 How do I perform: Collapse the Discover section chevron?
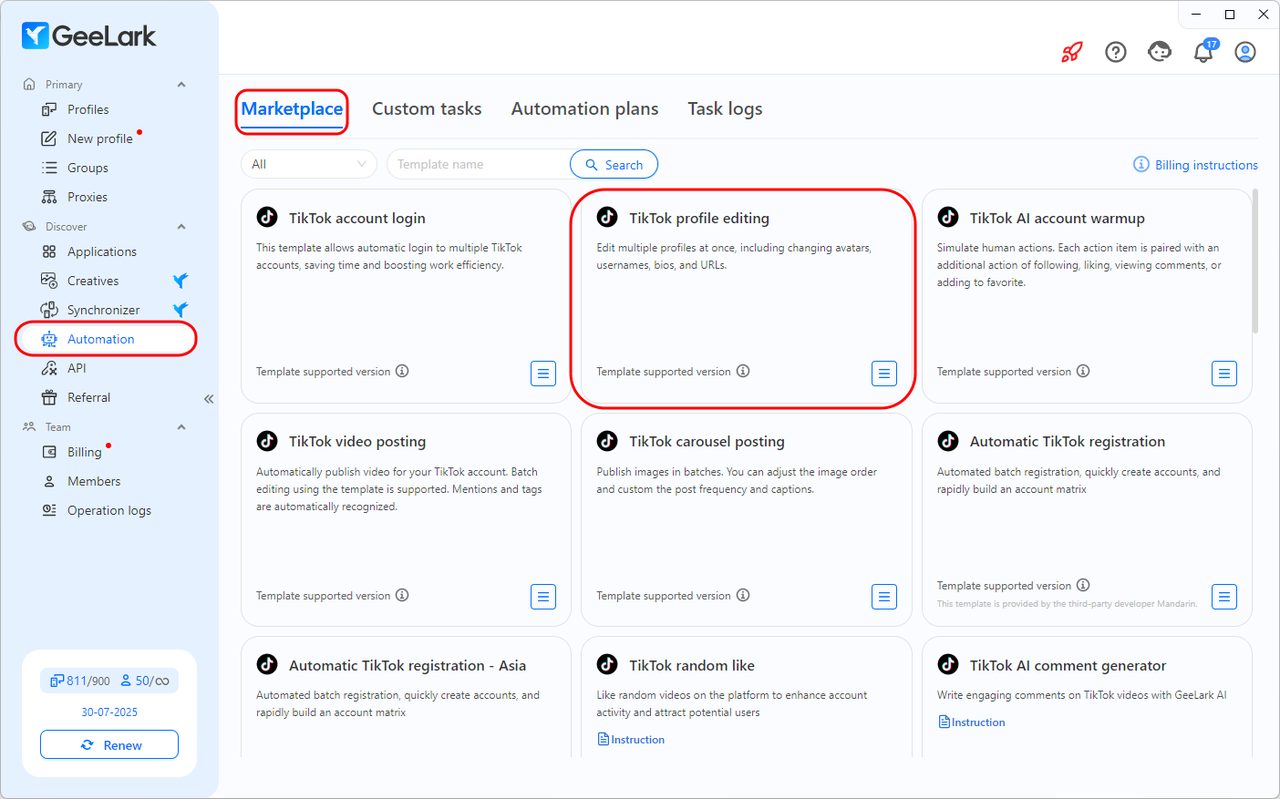click(181, 227)
